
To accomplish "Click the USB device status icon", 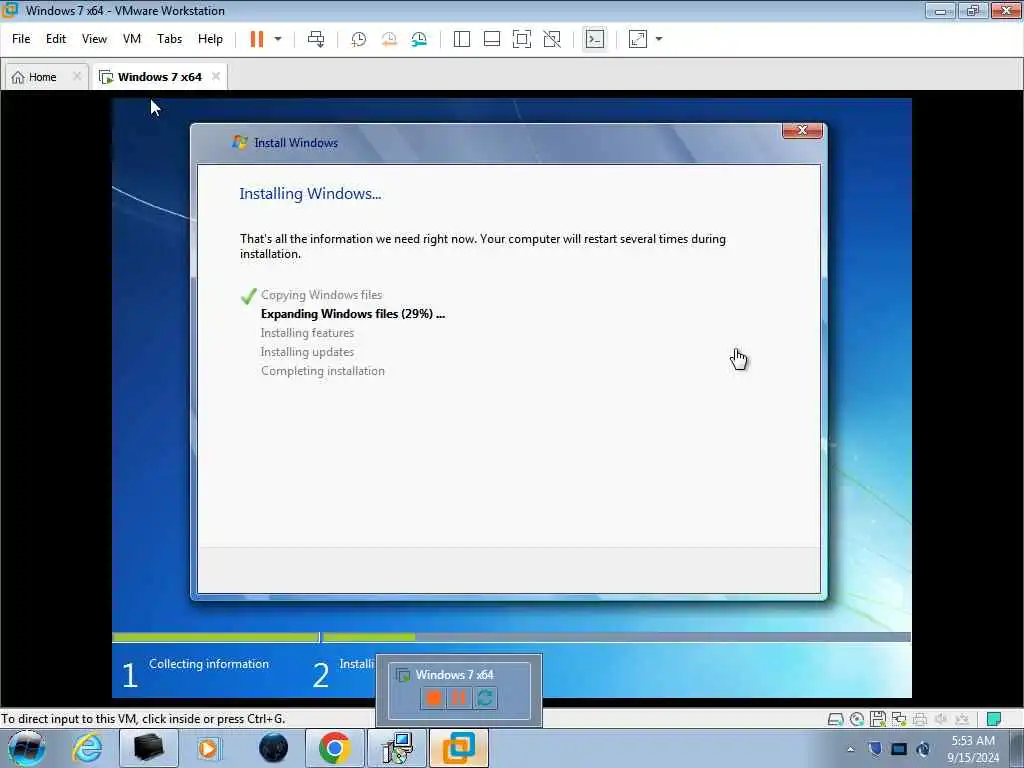I will 962,719.
